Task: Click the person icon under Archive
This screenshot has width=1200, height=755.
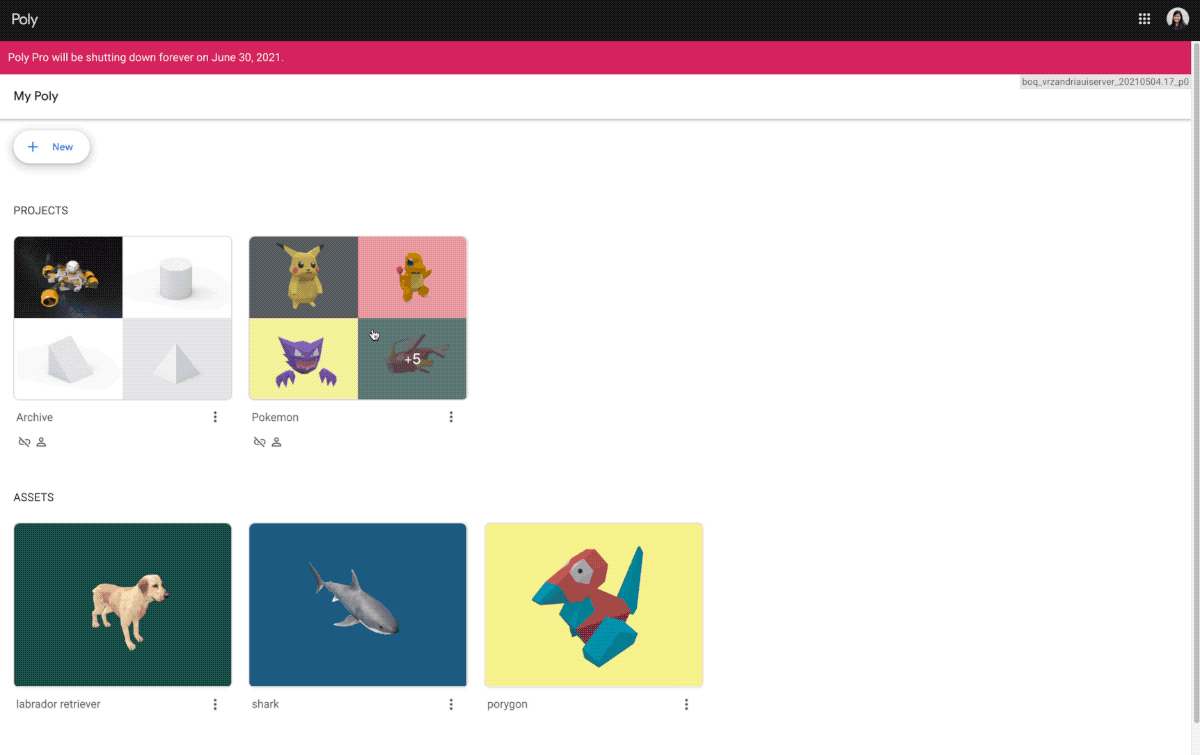Action: point(42,442)
